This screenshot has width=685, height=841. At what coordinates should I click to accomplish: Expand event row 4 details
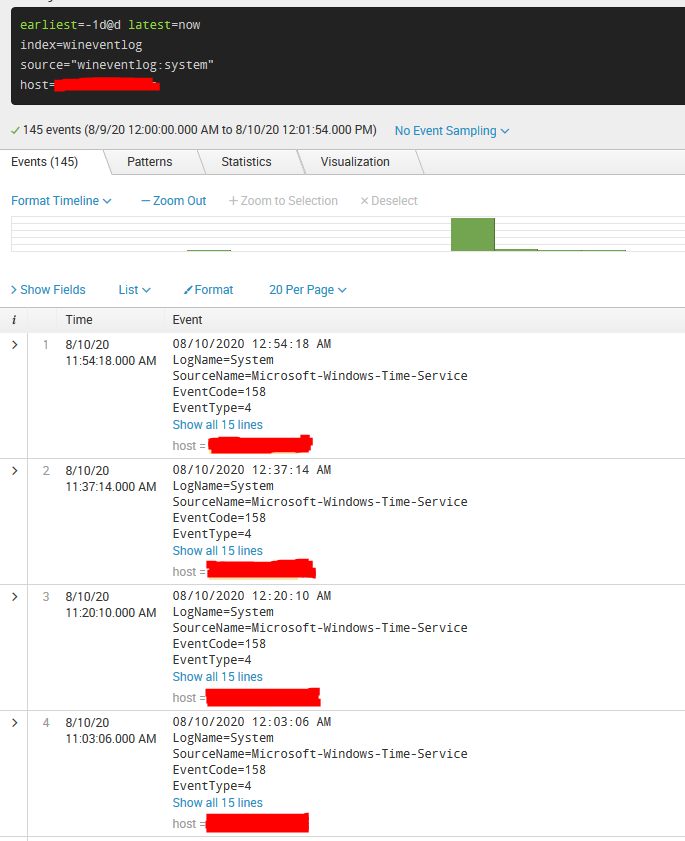pos(14,723)
